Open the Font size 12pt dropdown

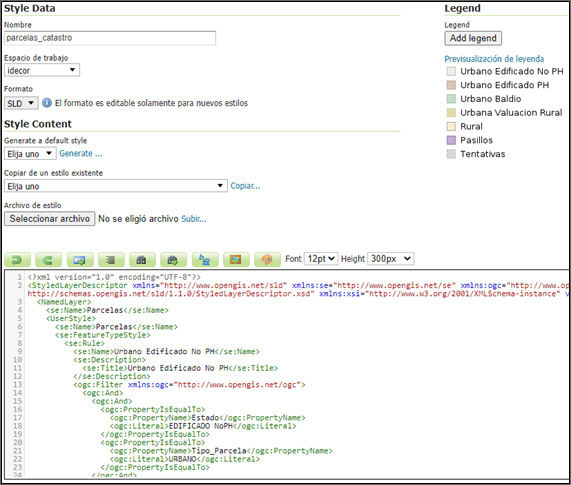[321, 259]
